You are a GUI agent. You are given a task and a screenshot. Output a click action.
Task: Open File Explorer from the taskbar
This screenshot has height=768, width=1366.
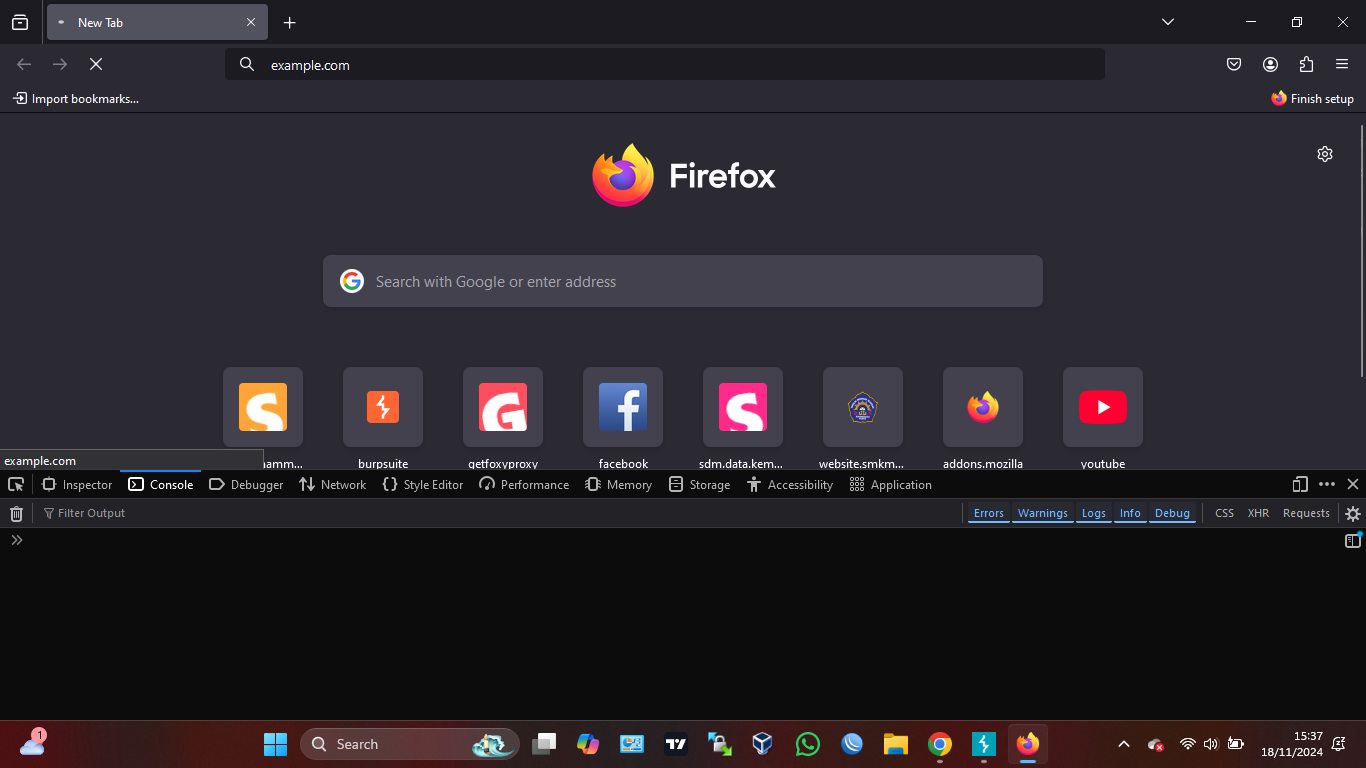click(895, 744)
